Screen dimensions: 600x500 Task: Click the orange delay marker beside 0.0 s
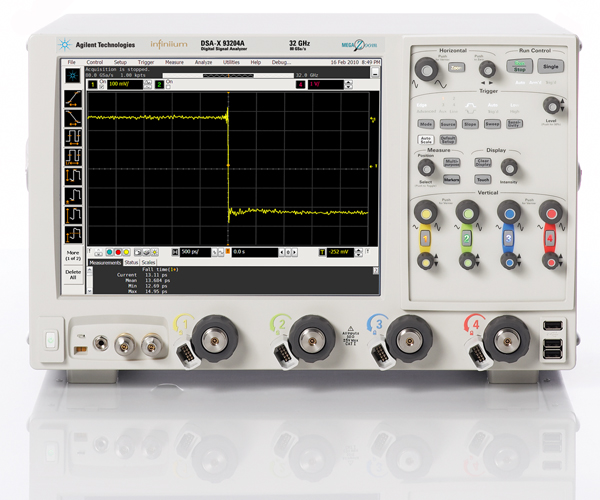pos(228,251)
